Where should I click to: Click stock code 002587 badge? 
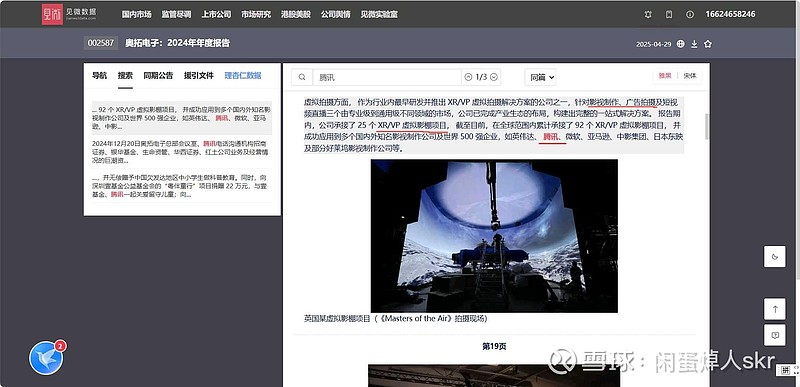tap(101, 43)
